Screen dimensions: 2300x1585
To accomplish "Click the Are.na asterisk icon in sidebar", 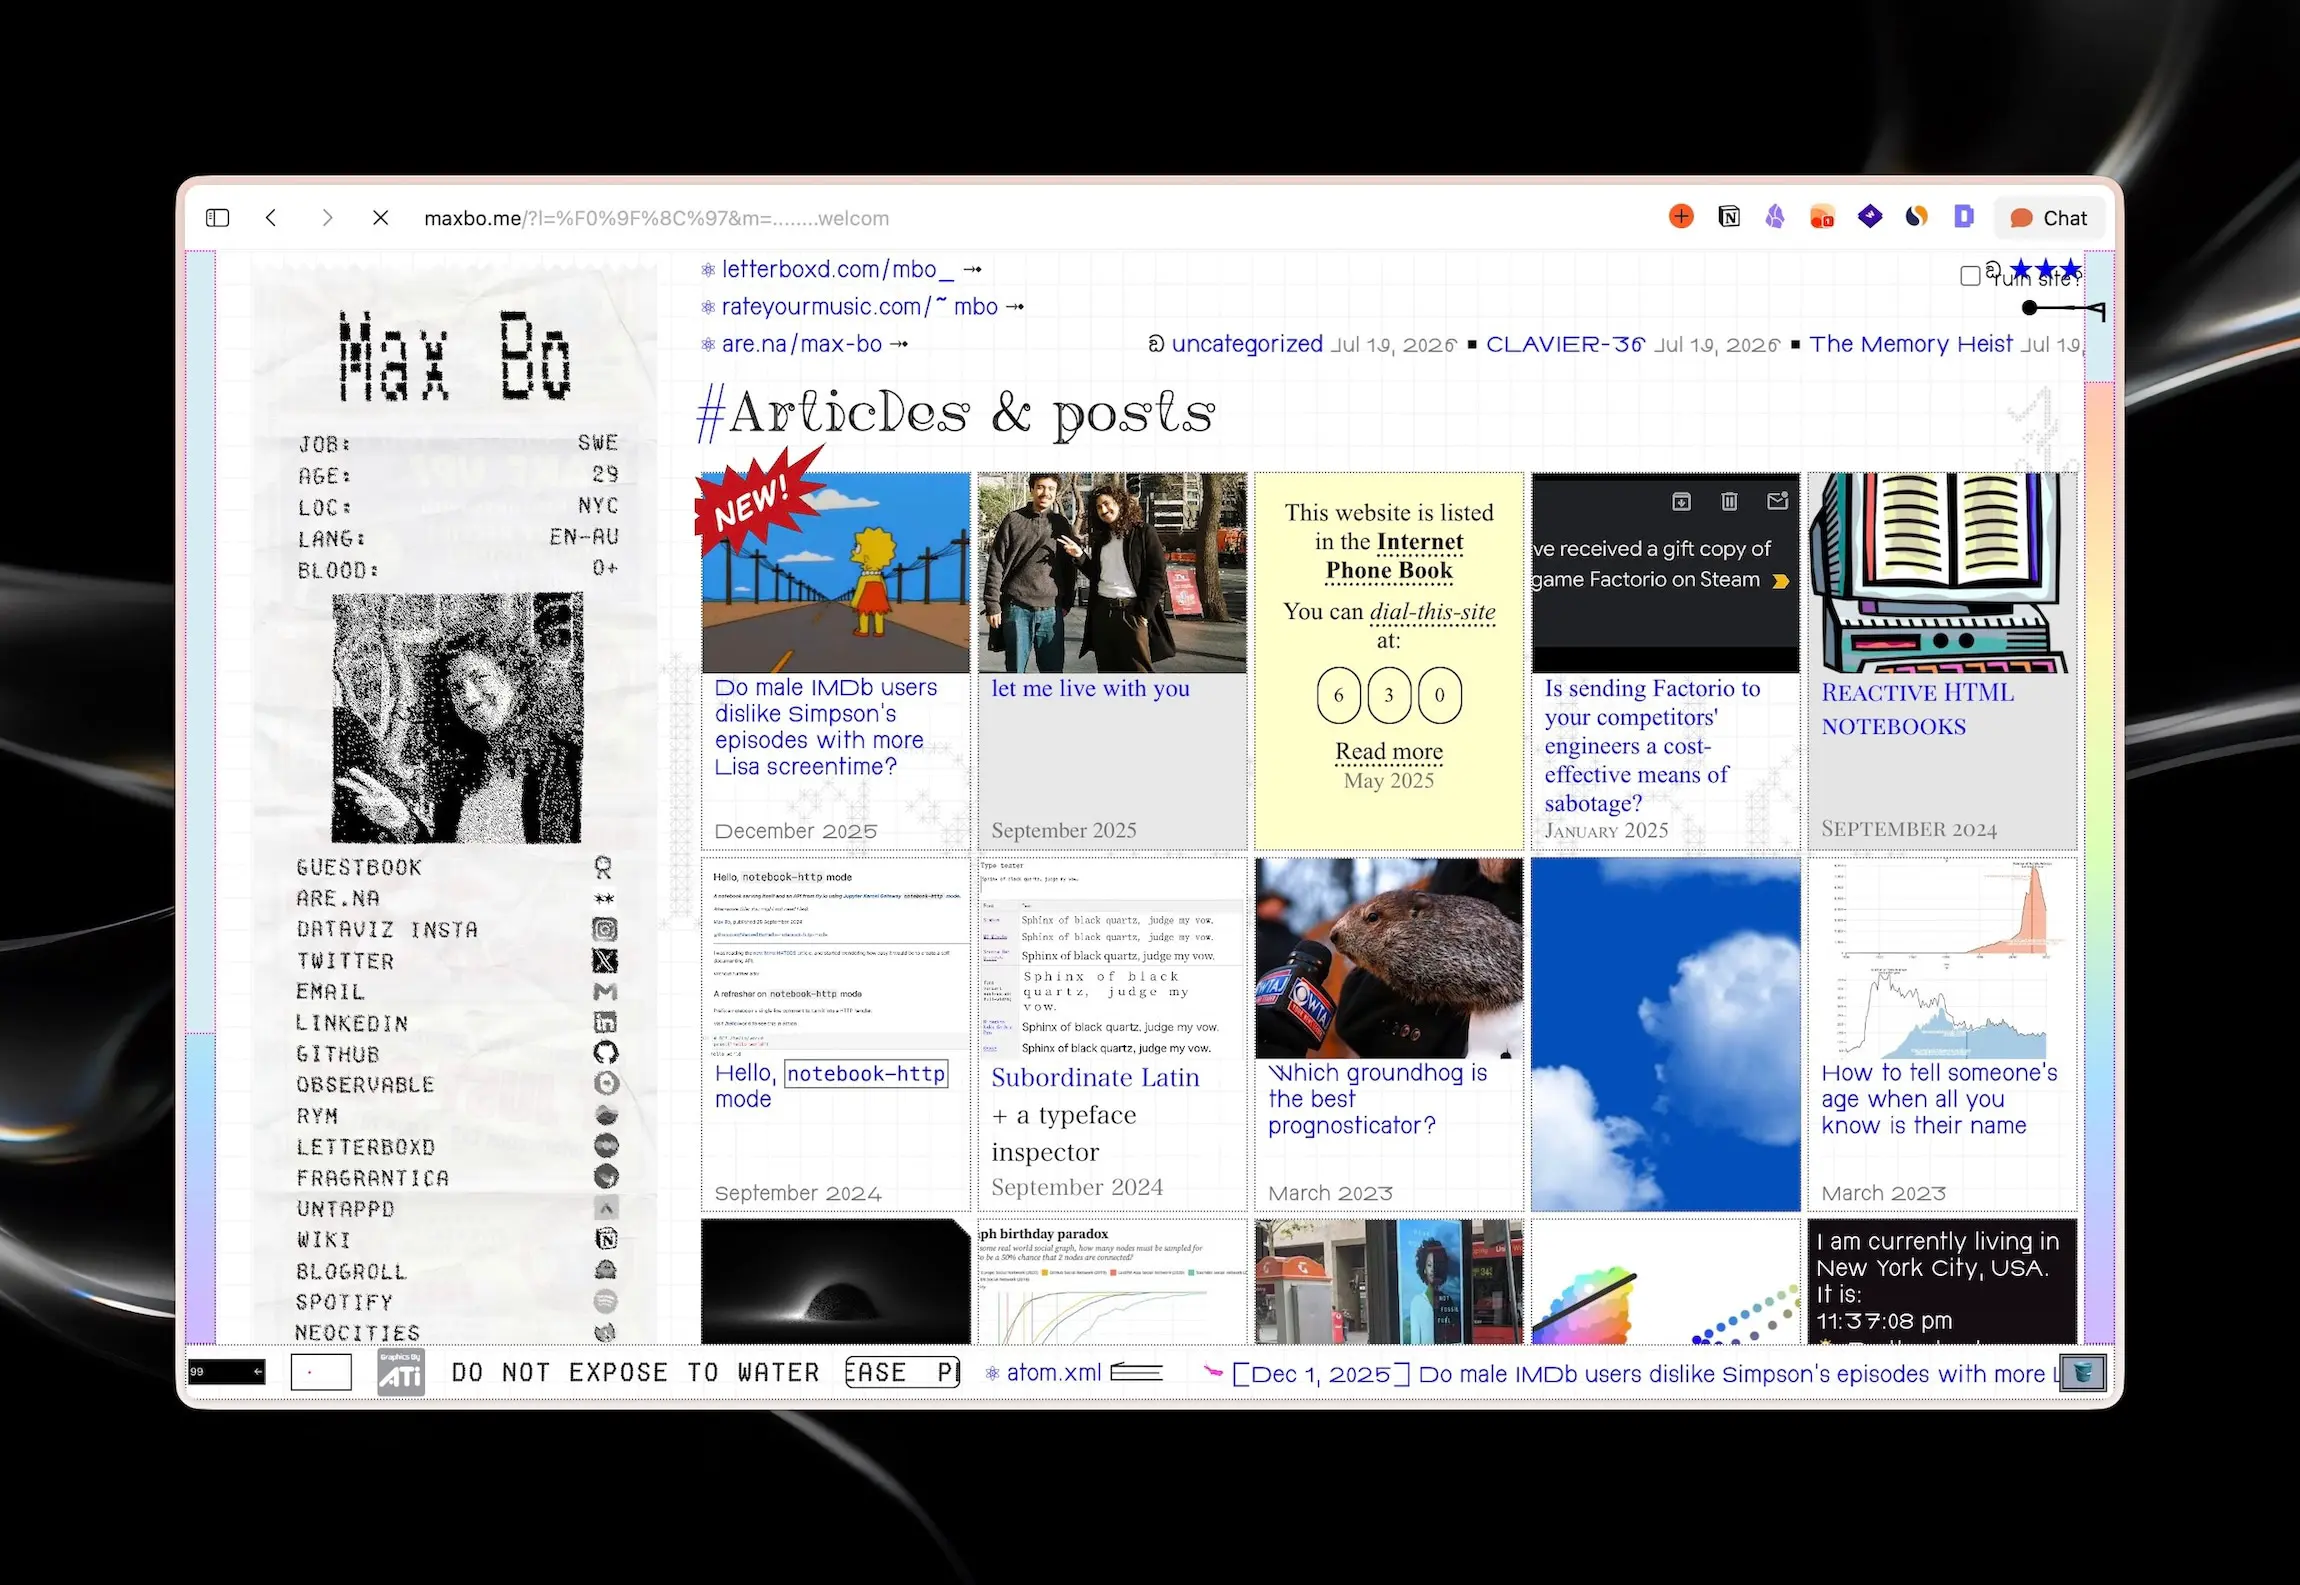I will click(x=604, y=898).
